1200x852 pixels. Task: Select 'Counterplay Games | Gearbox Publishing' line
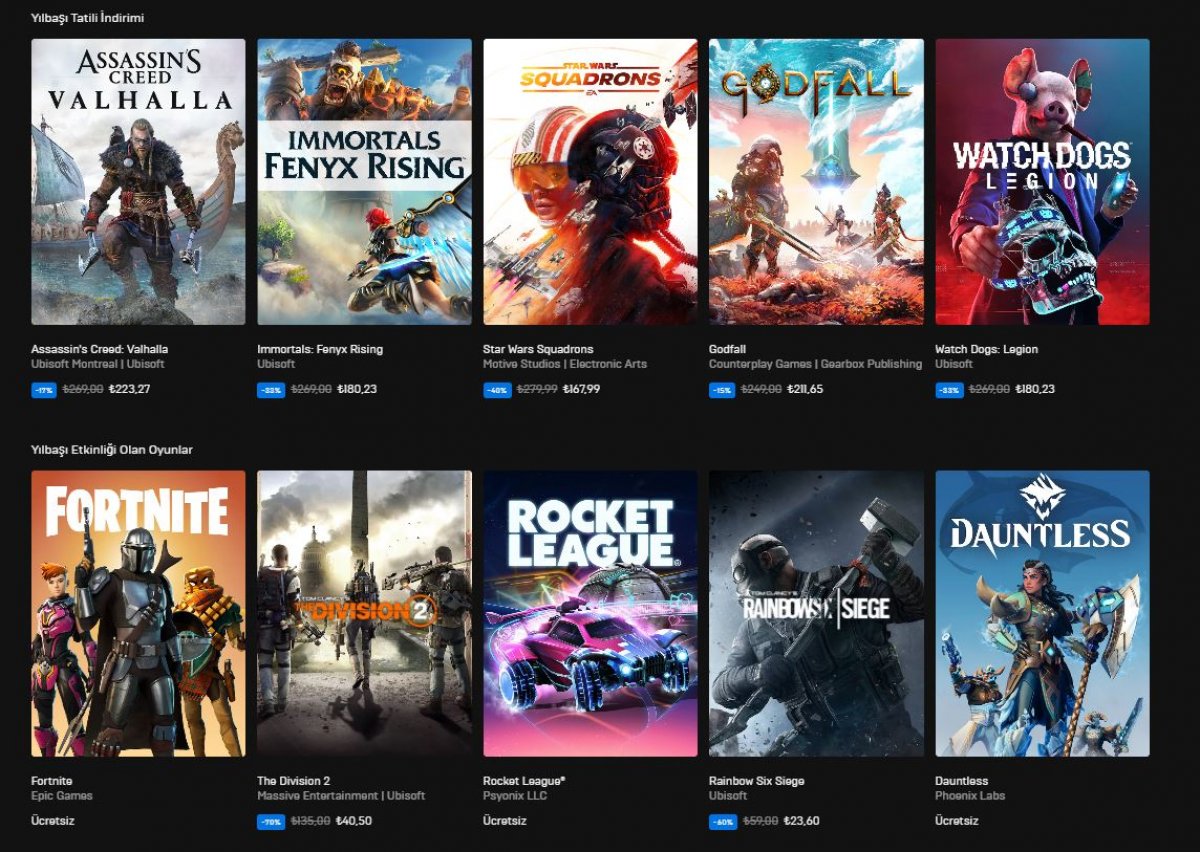tap(815, 364)
